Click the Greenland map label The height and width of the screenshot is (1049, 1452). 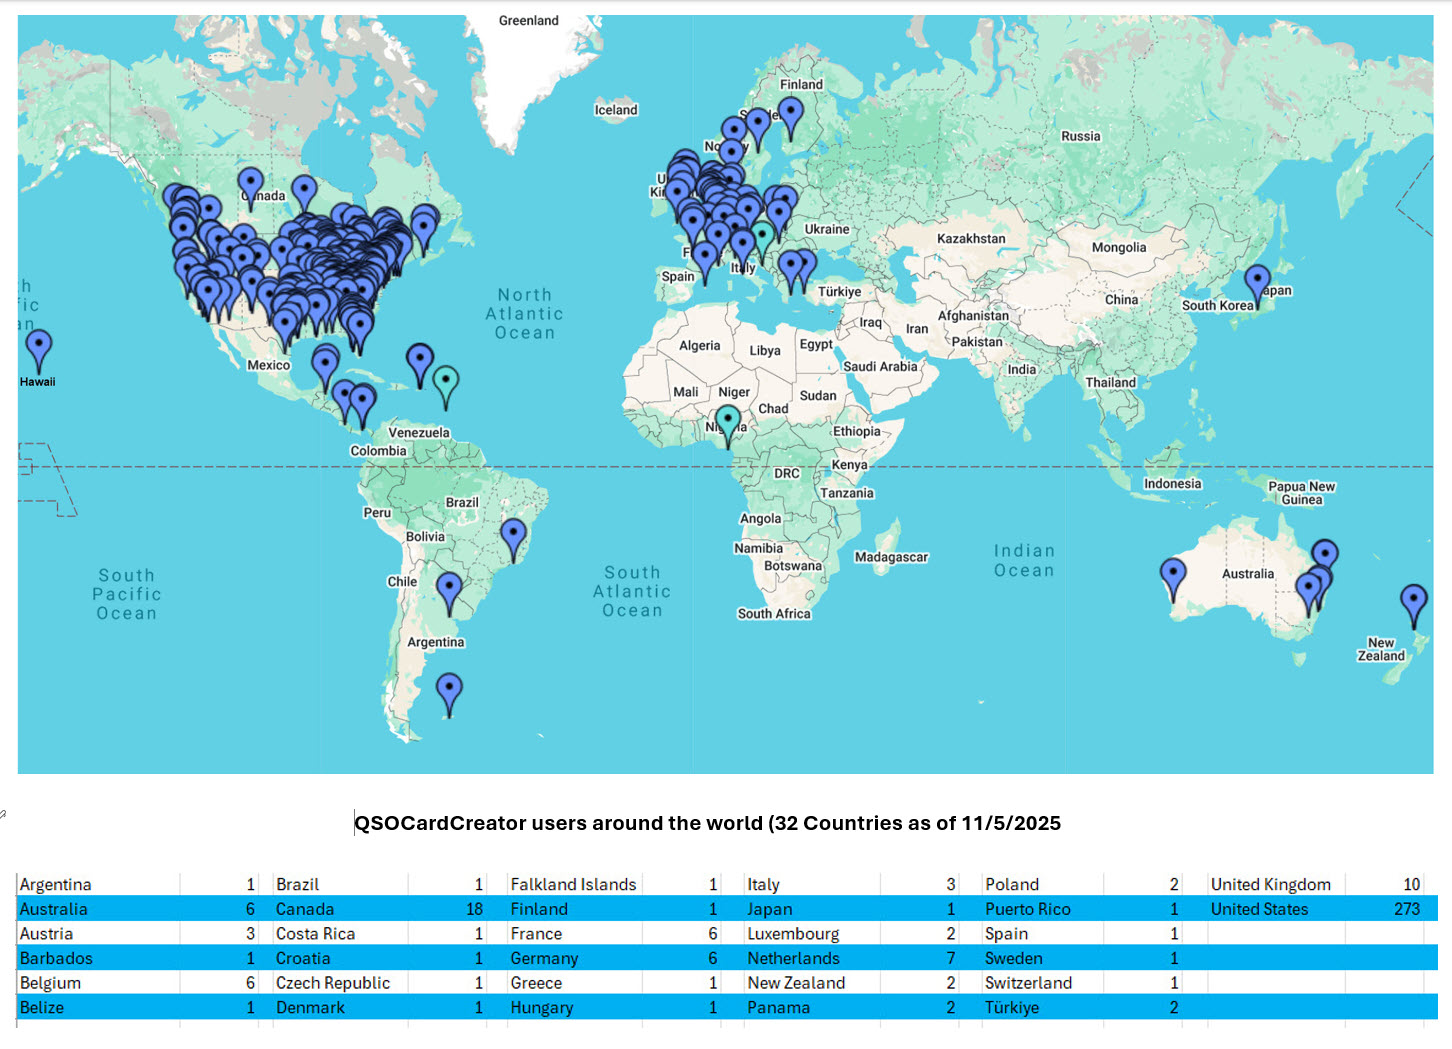coord(529,21)
